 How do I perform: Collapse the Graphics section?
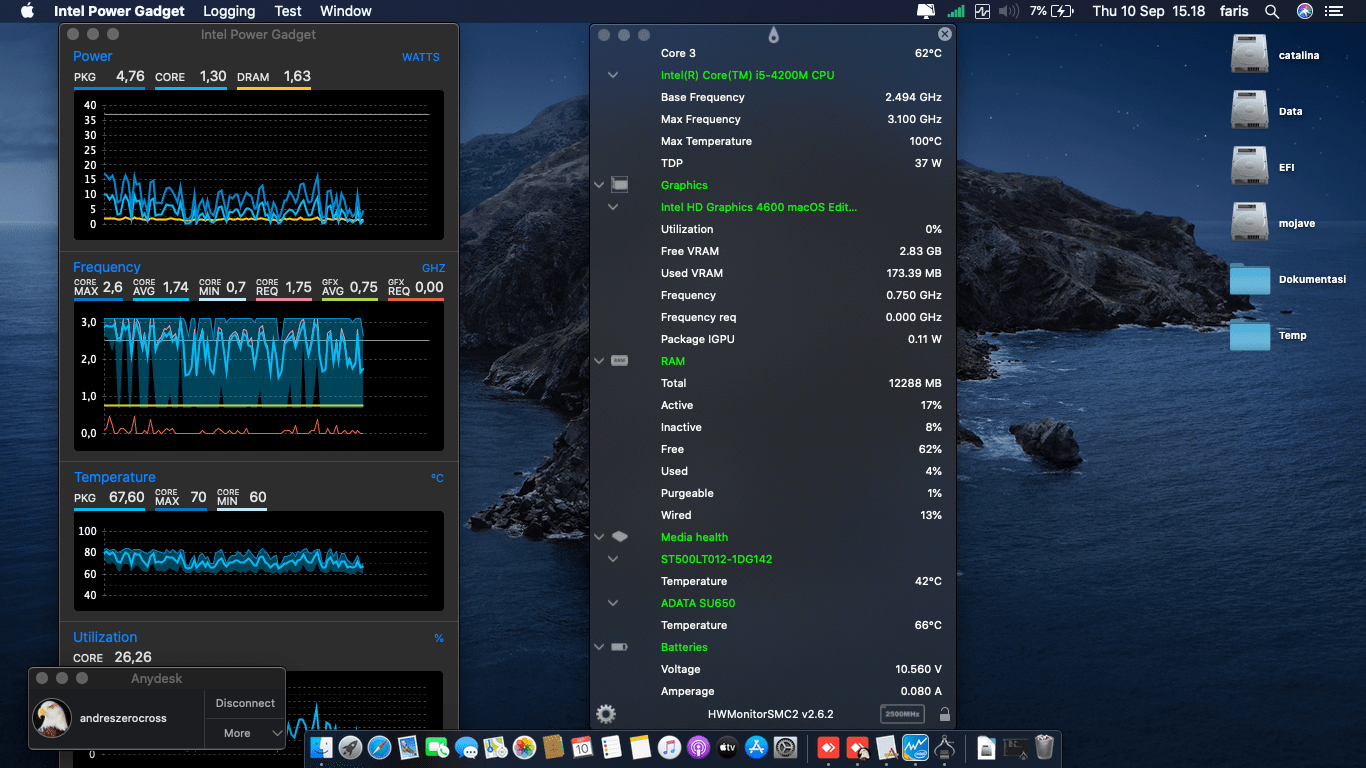click(599, 185)
